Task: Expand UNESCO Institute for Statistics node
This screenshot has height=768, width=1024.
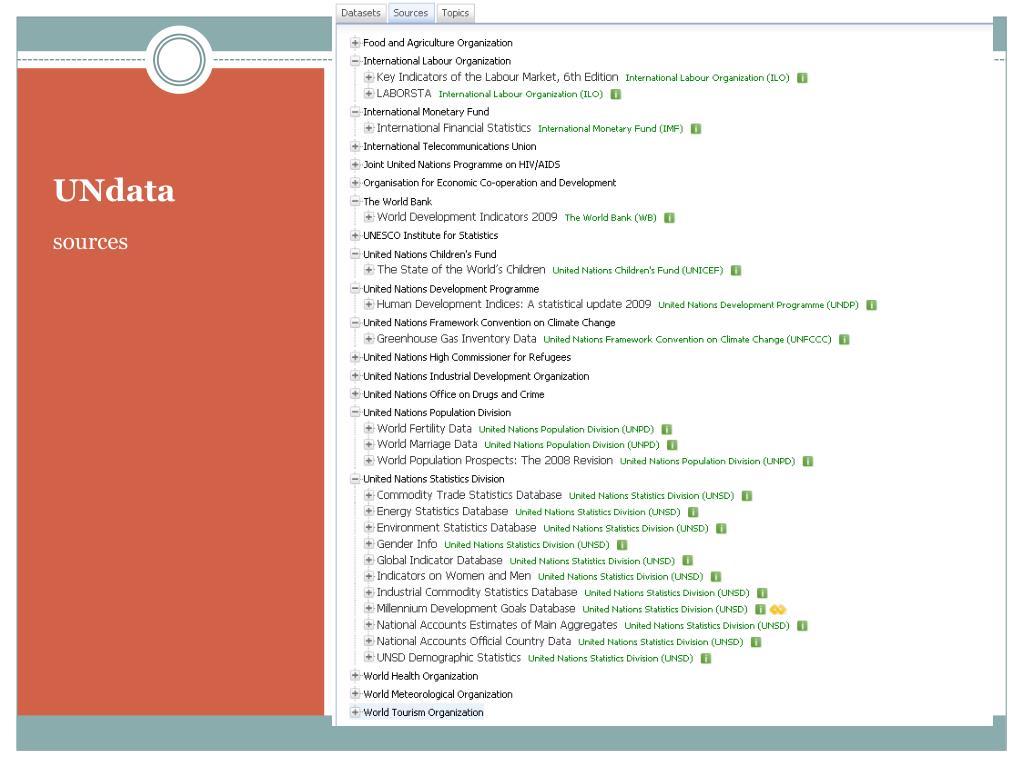Action: coord(355,235)
